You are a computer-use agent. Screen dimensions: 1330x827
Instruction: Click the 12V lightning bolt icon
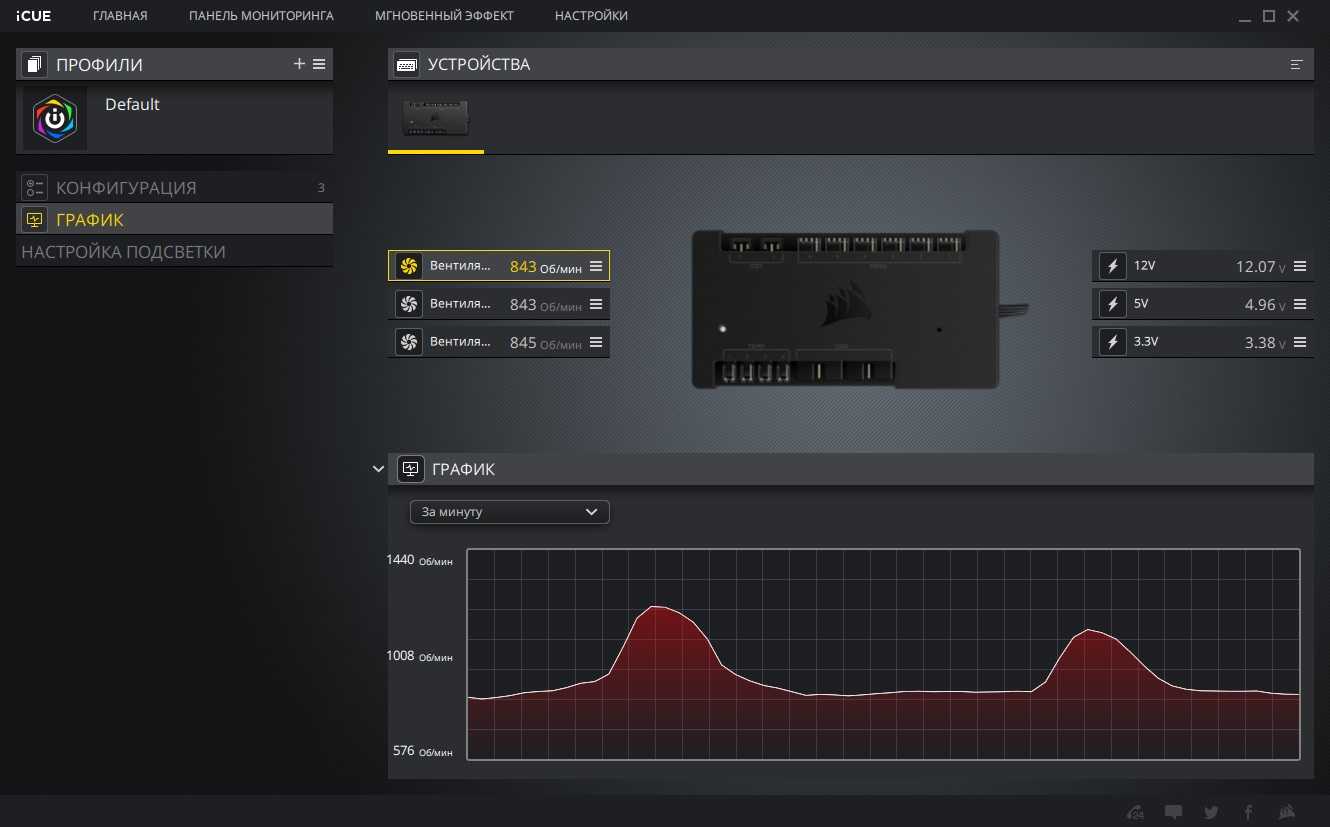pyautogui.click(x=1112, y=267)
